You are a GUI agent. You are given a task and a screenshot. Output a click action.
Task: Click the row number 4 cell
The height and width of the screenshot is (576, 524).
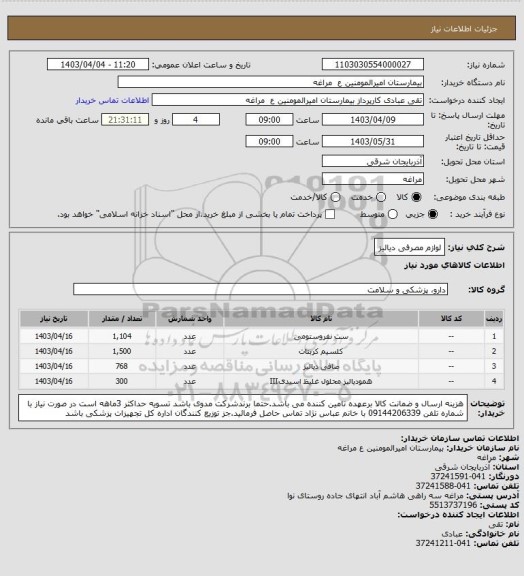[494, 381]
